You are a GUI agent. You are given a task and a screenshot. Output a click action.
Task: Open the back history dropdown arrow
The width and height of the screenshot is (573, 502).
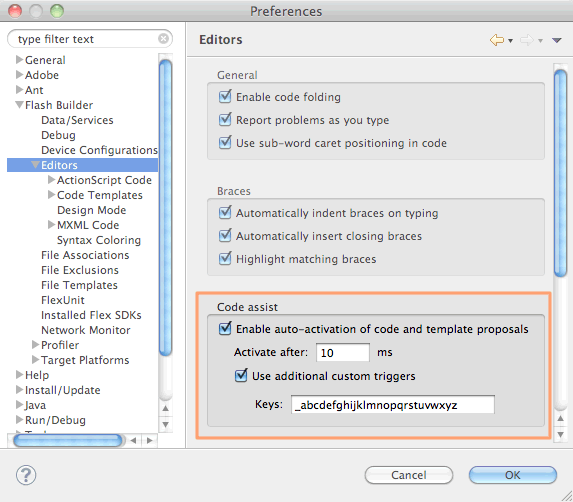[x=511, y=41]
